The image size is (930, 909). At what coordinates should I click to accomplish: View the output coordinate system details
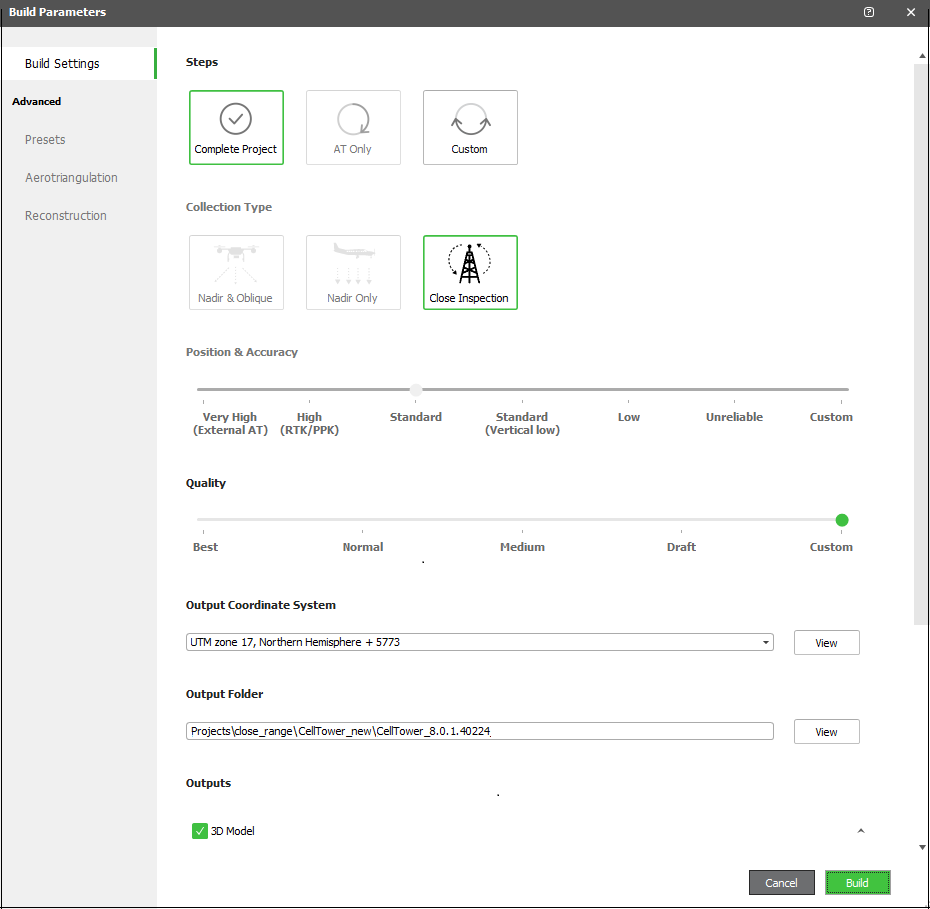826,642
